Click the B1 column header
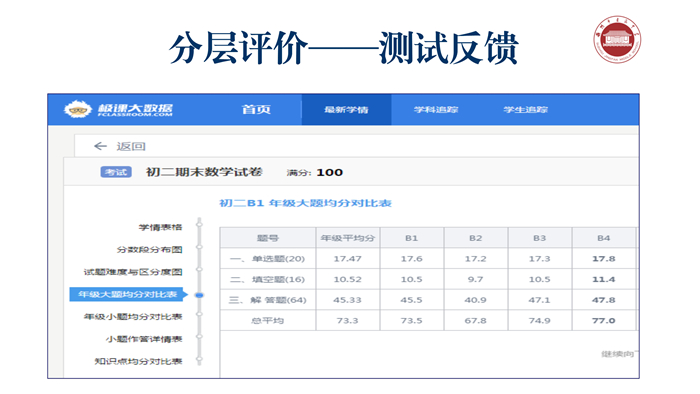This screenshot has height=394, width=700. [412, 238]
